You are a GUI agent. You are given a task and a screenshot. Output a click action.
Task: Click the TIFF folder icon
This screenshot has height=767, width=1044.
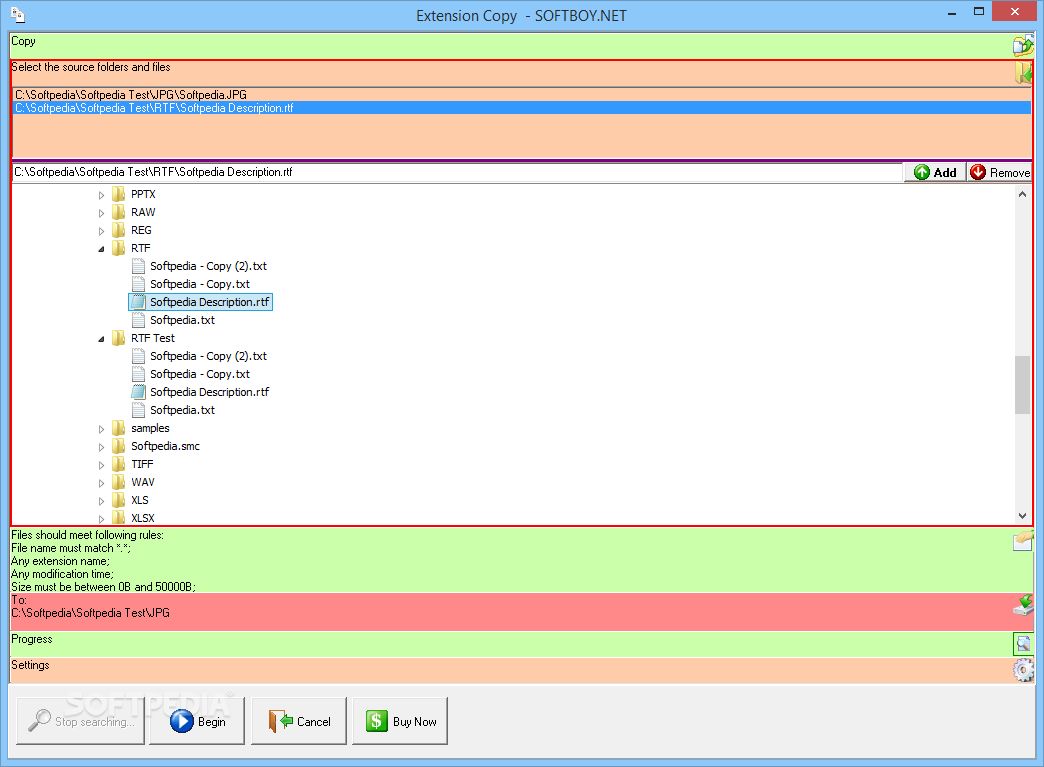pos(119,463)
